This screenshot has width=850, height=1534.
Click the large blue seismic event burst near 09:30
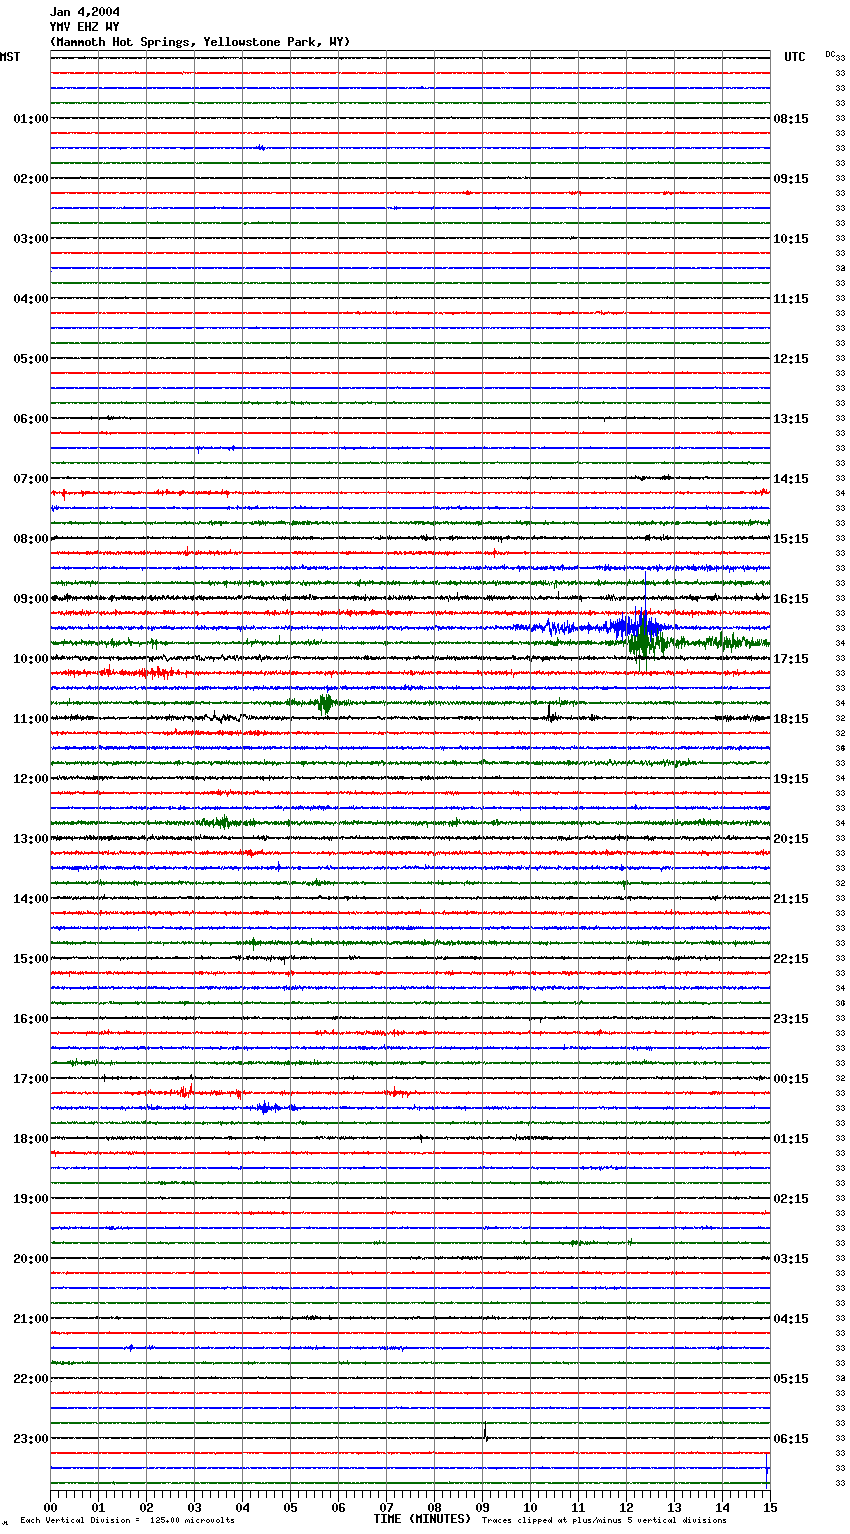[635, 627]
